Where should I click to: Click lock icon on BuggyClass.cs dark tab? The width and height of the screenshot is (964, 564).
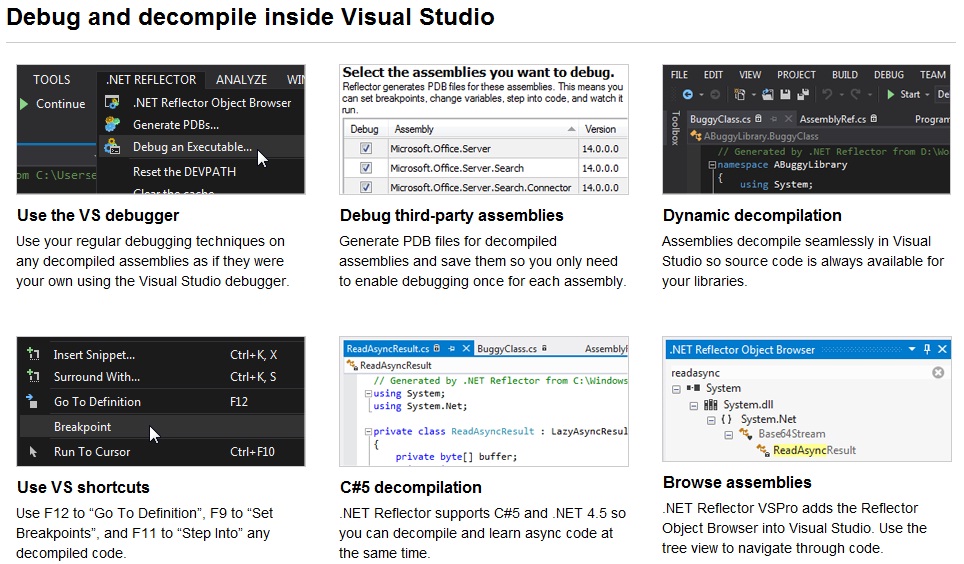(758, 119)
